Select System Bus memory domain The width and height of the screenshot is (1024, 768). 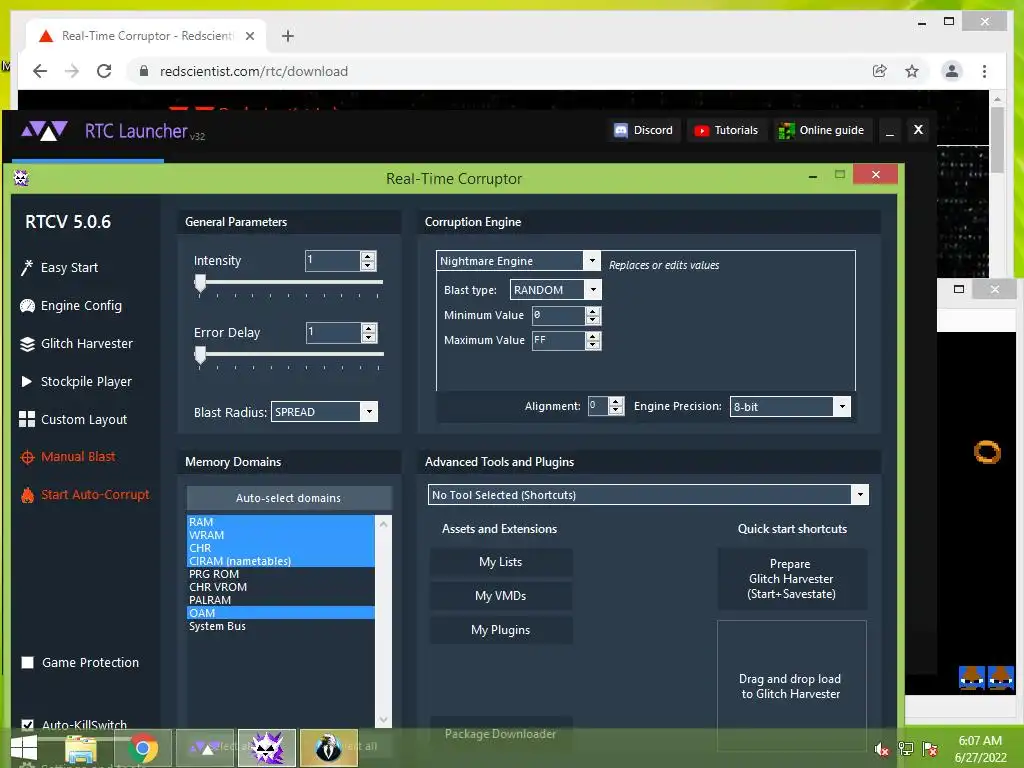point(281,626)
